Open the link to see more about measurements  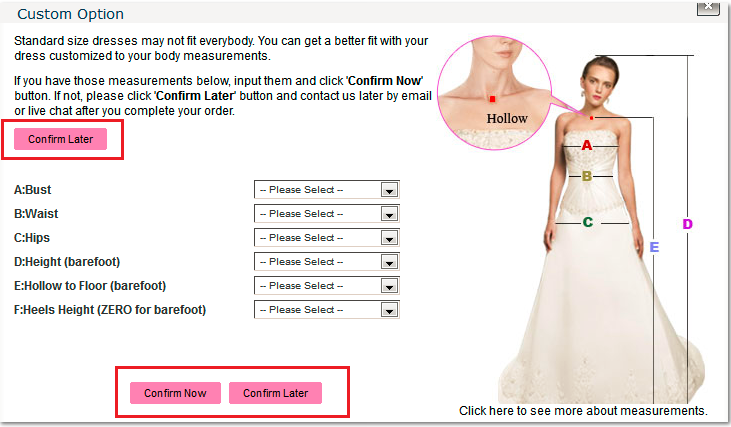pos(583,411)
